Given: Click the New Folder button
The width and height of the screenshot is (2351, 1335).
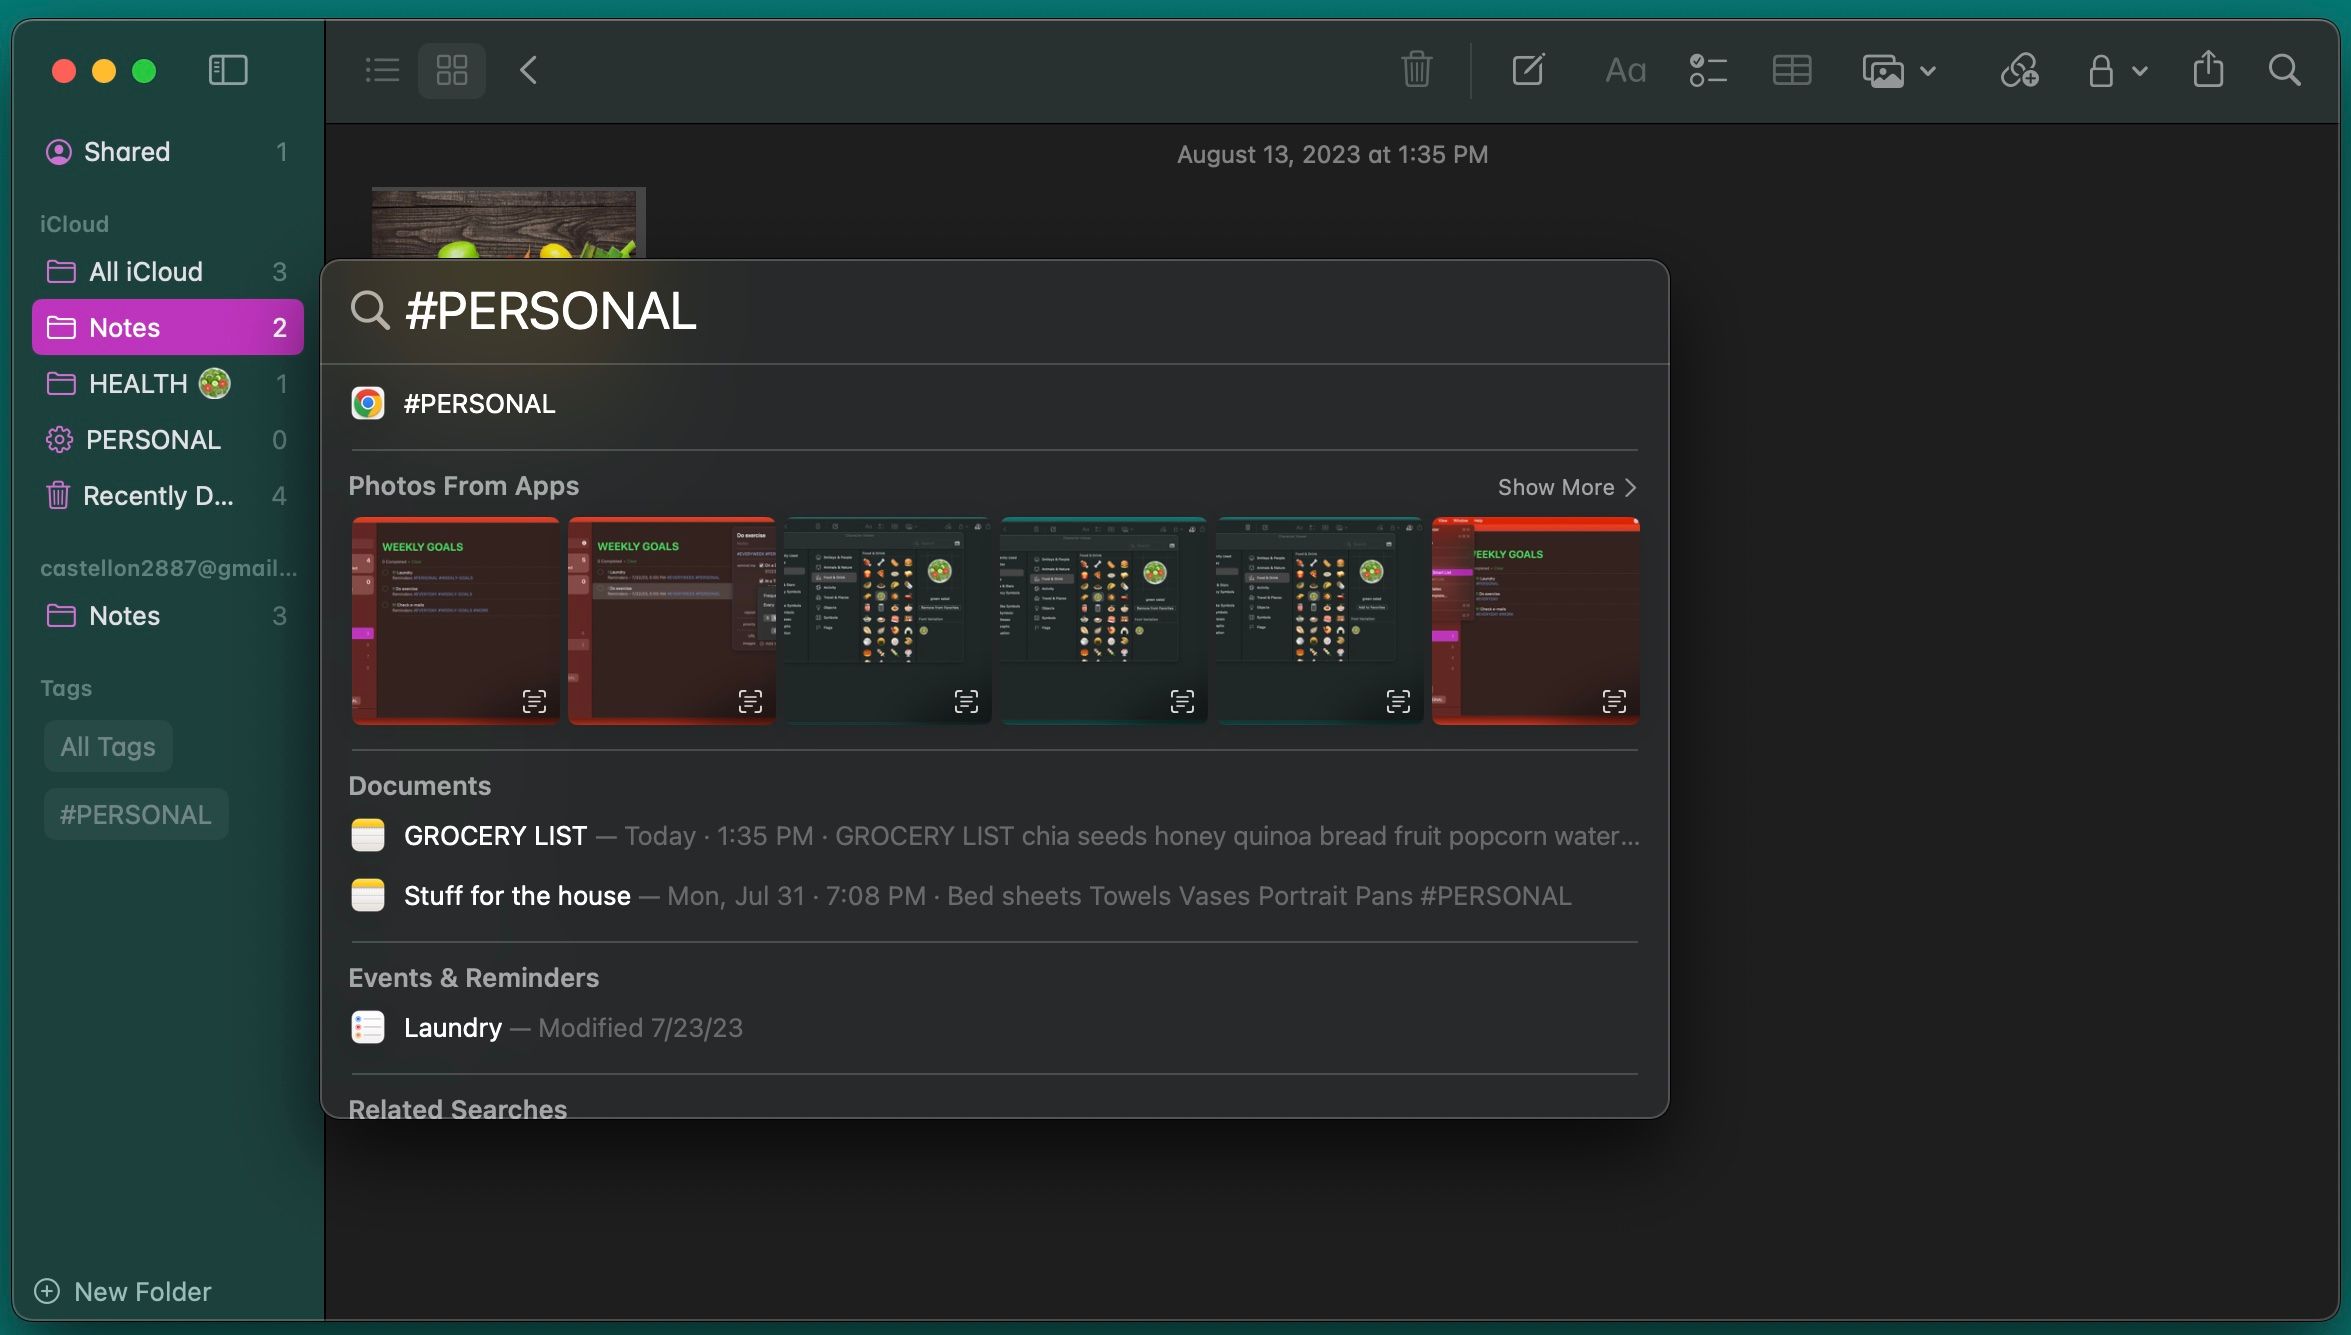Looking at the screenshot, I should [x=123, y=1291].
